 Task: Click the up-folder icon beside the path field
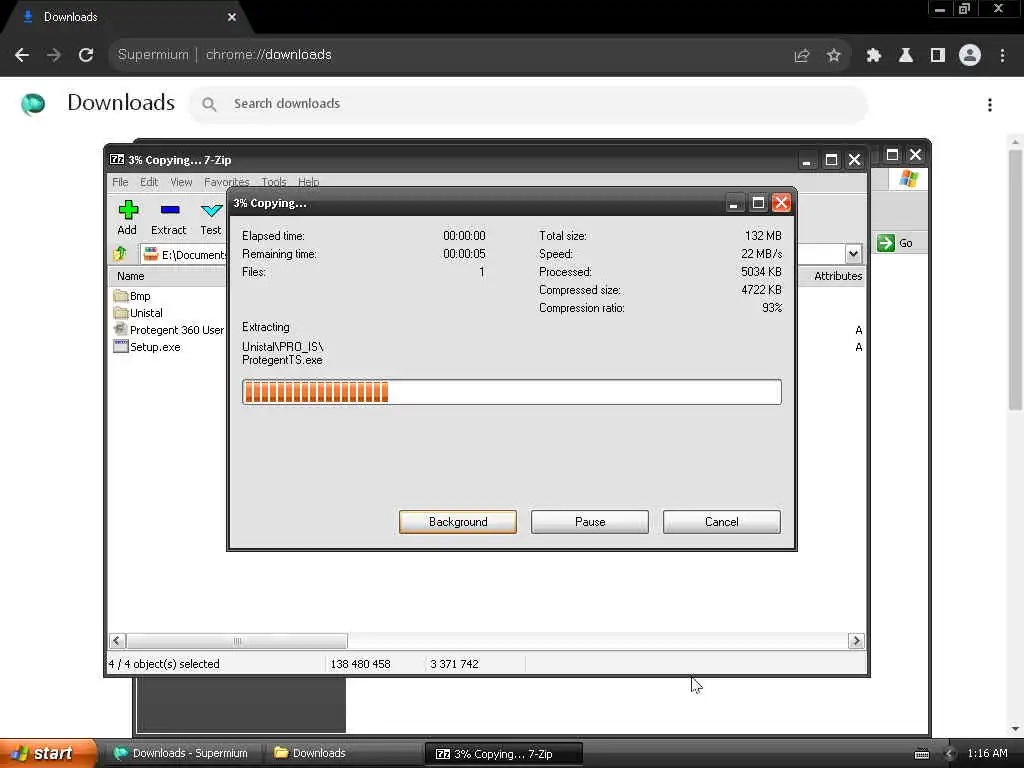(x=120, y=254)
